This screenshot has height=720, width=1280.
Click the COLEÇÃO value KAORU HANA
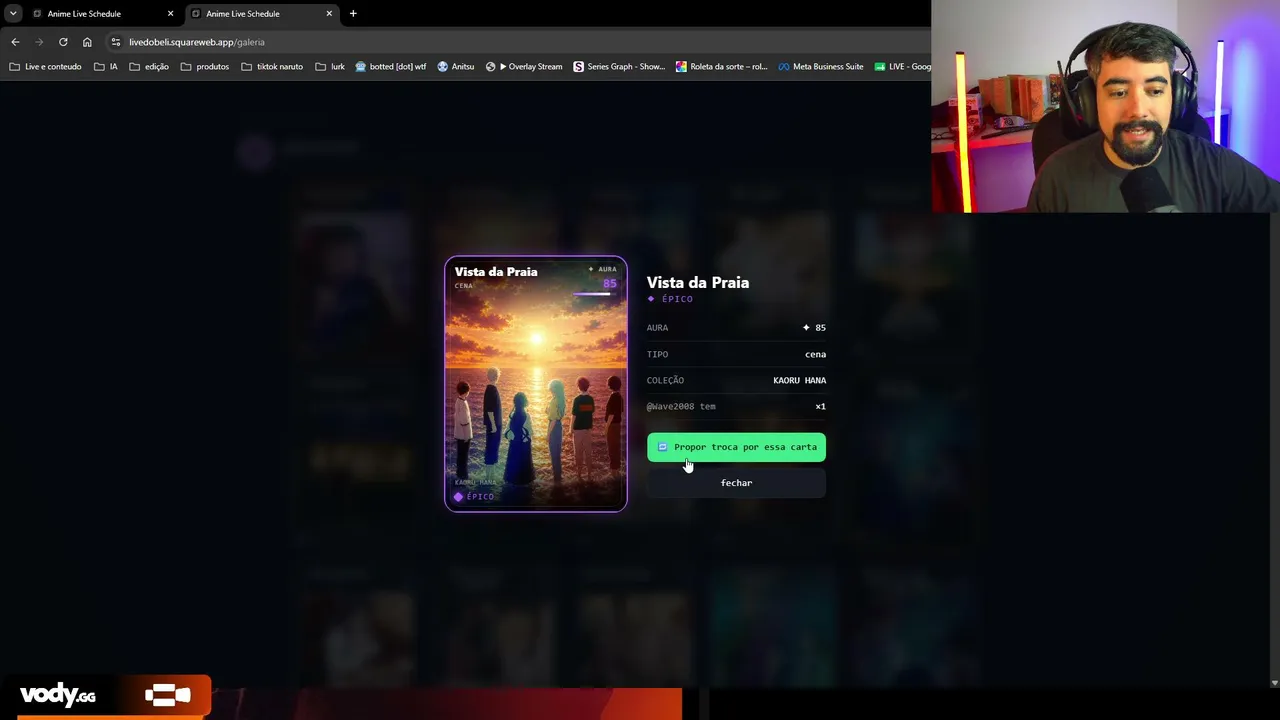[x=799, y=380]
